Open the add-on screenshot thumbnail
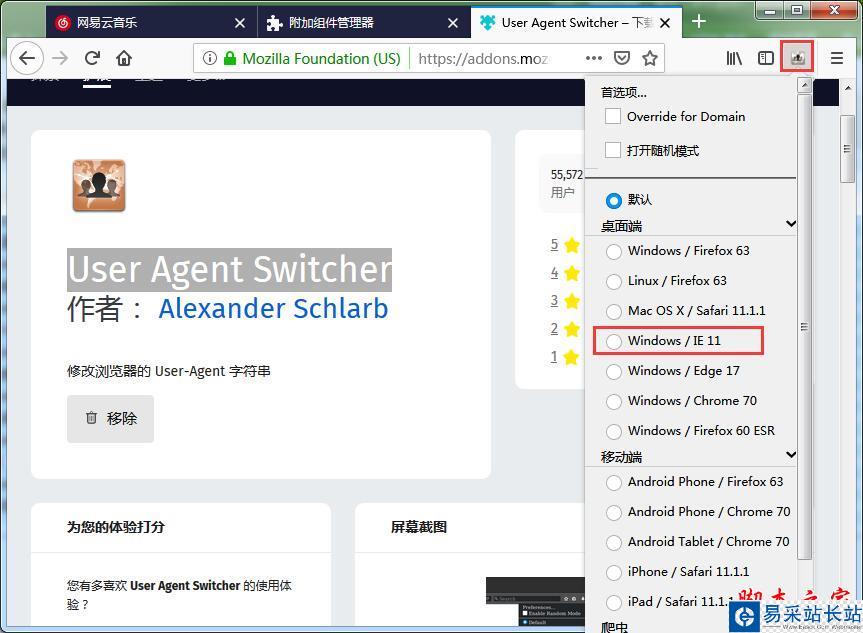 tap(535, 601)
